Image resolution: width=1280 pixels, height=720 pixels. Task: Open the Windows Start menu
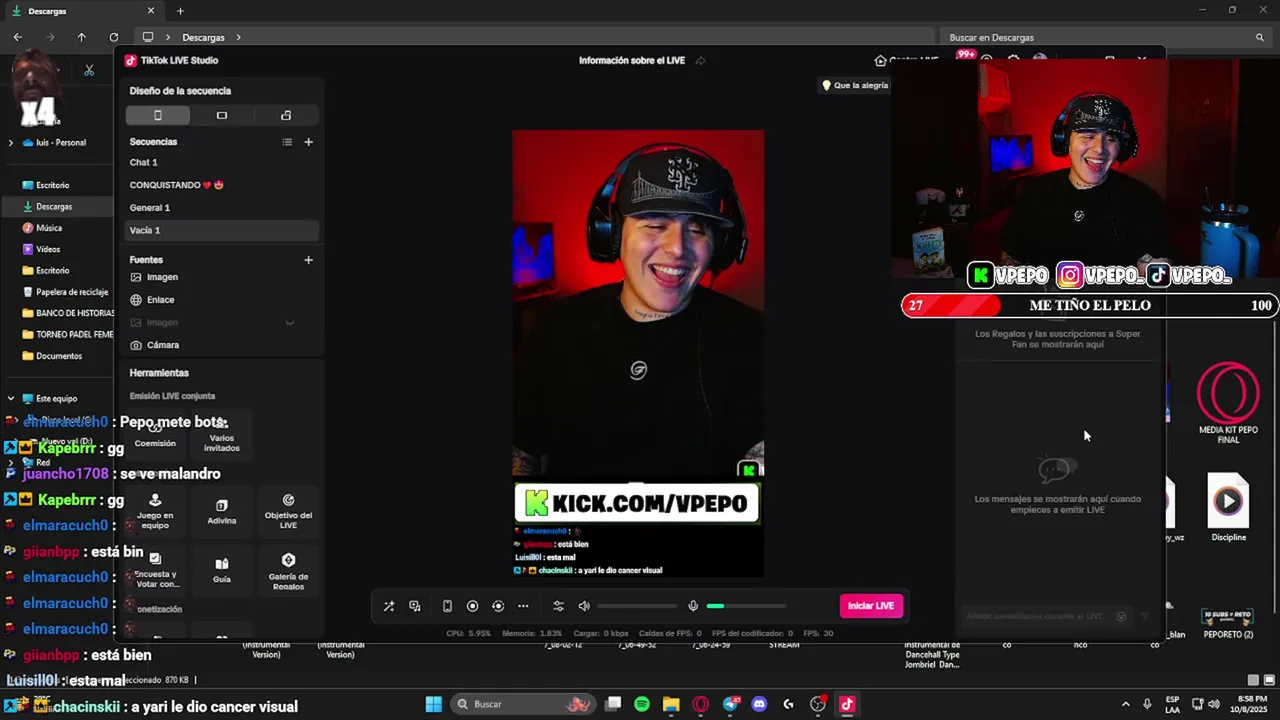tap(434, 704)
